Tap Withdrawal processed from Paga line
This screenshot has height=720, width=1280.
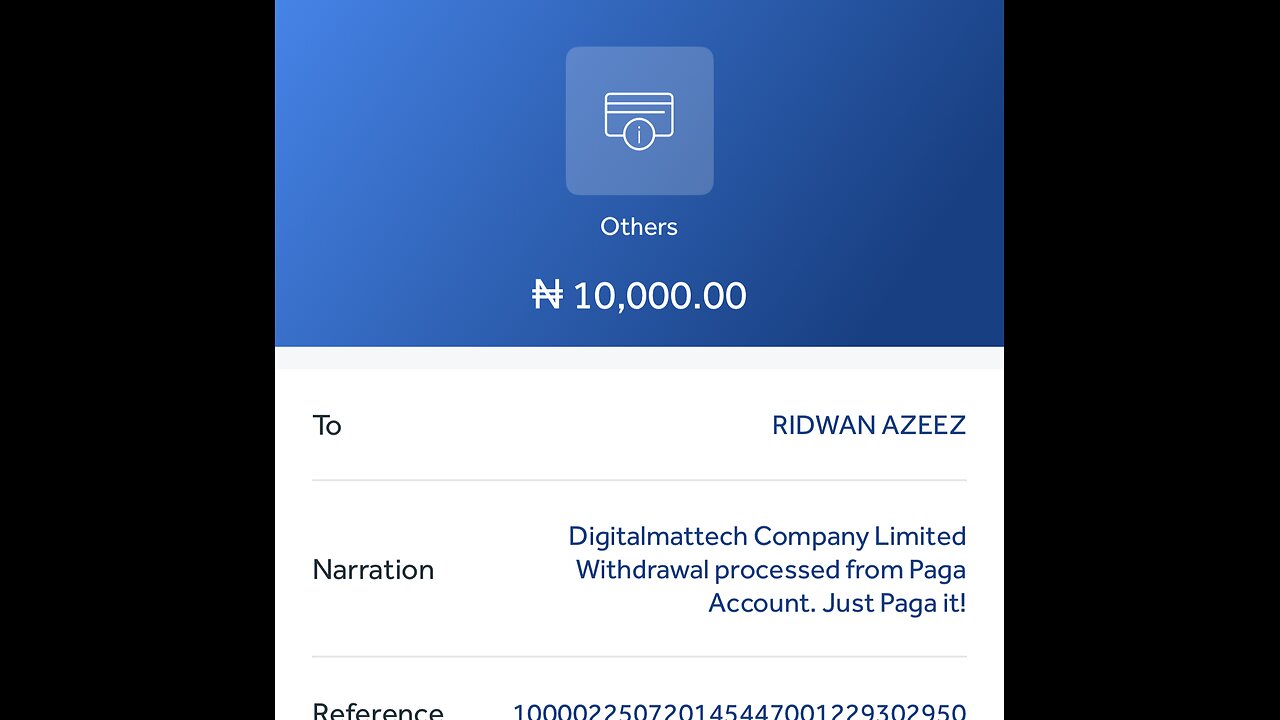[x=771, y=570]
